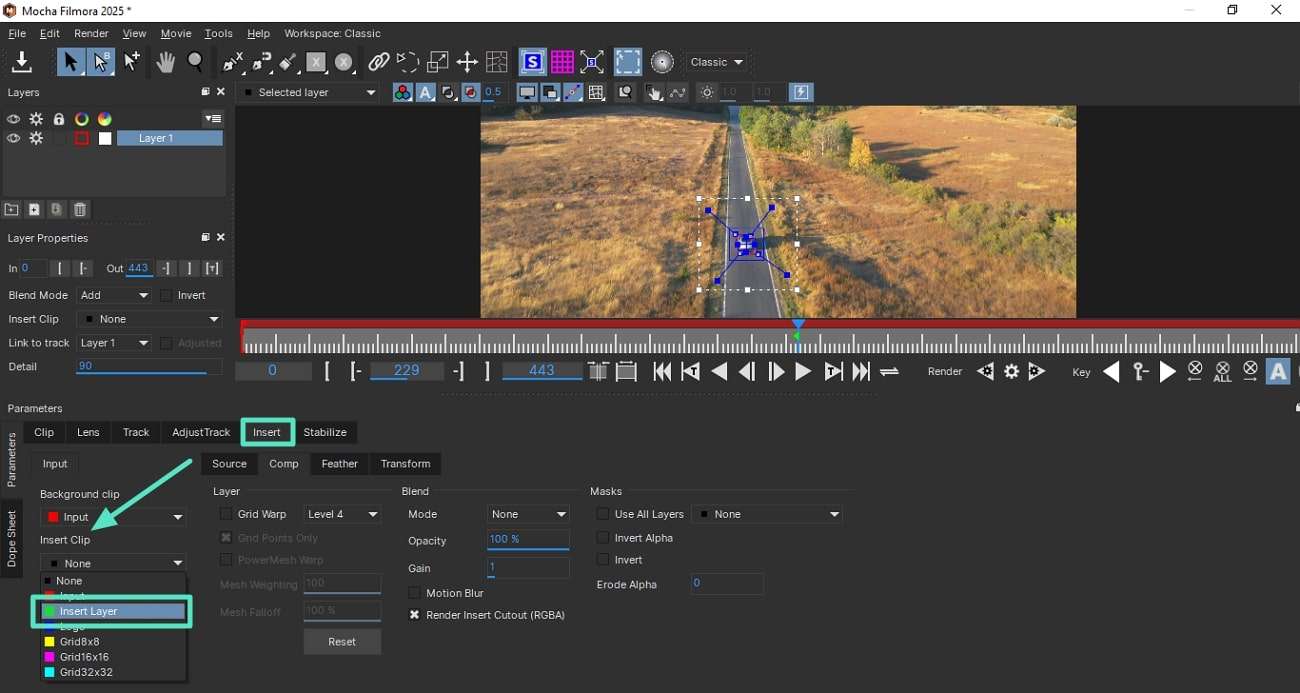Delete layer with the trash icon
Screen dimensions: 1300x693
pyautogui.click(x=80, y=209)
